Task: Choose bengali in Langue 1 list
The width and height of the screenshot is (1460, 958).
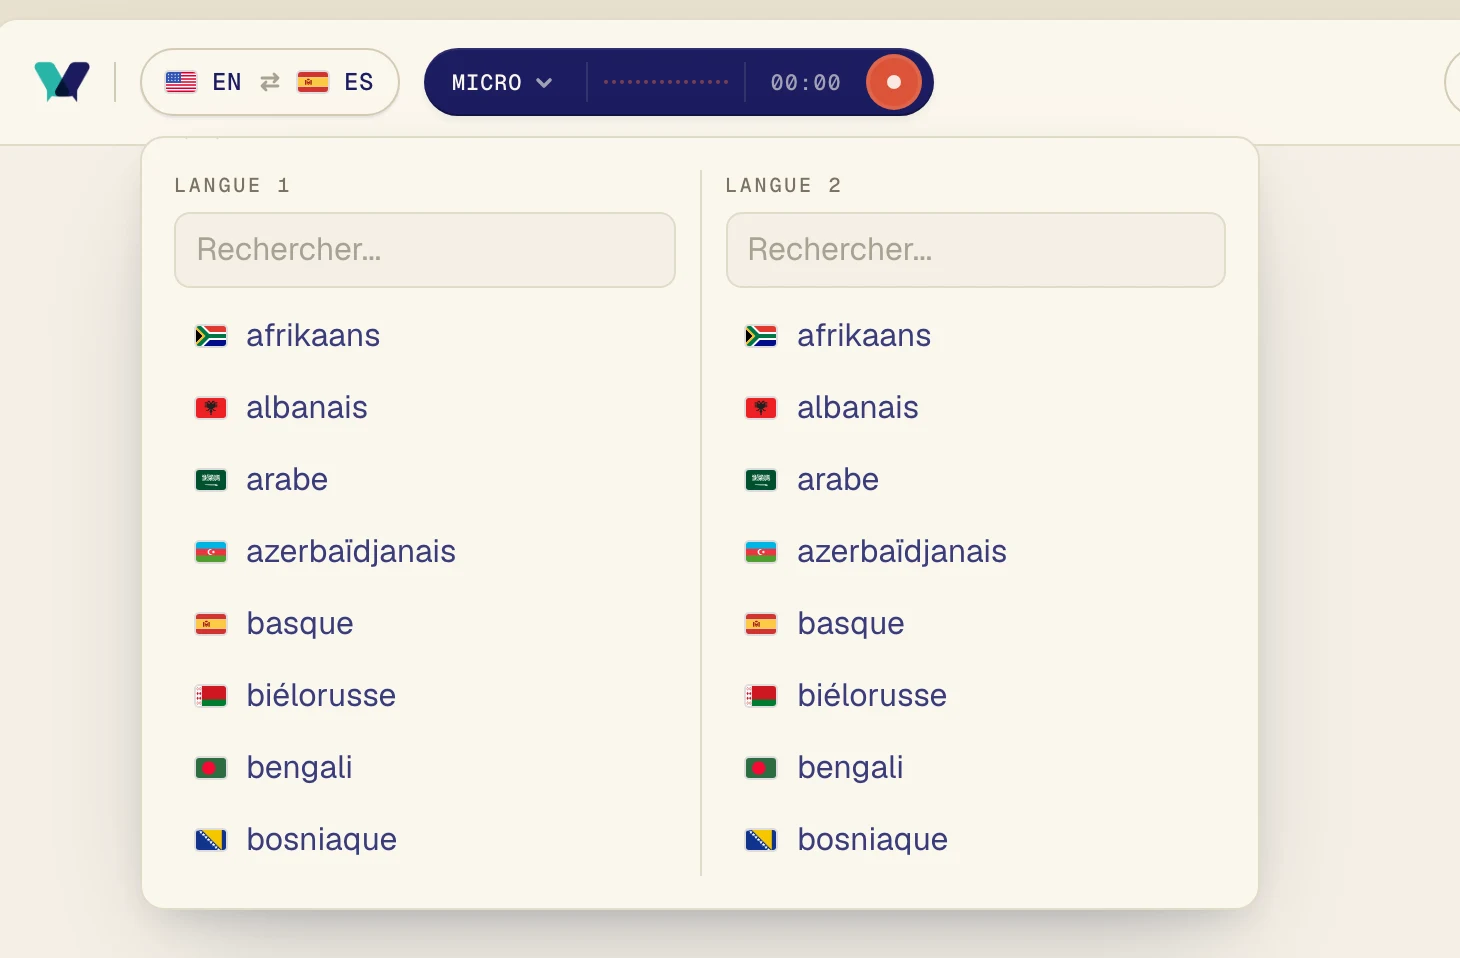Action: (425, 768)
